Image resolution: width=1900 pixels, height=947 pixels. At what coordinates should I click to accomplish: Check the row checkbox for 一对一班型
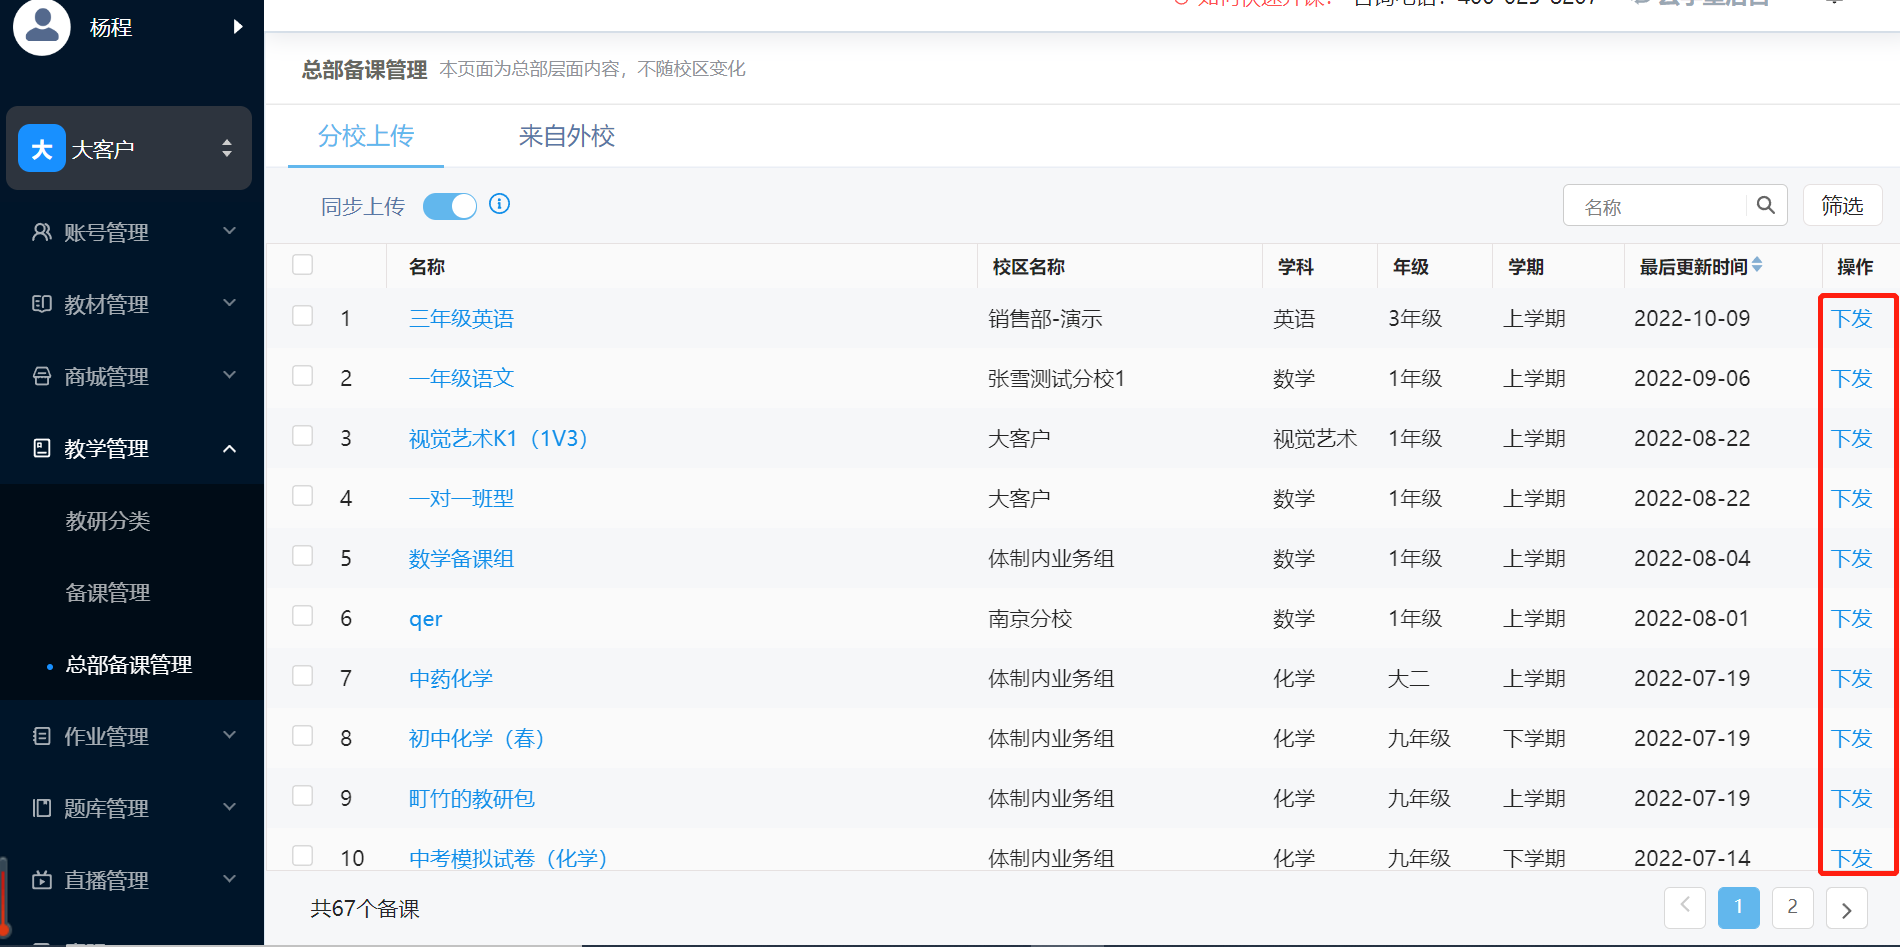303,496
